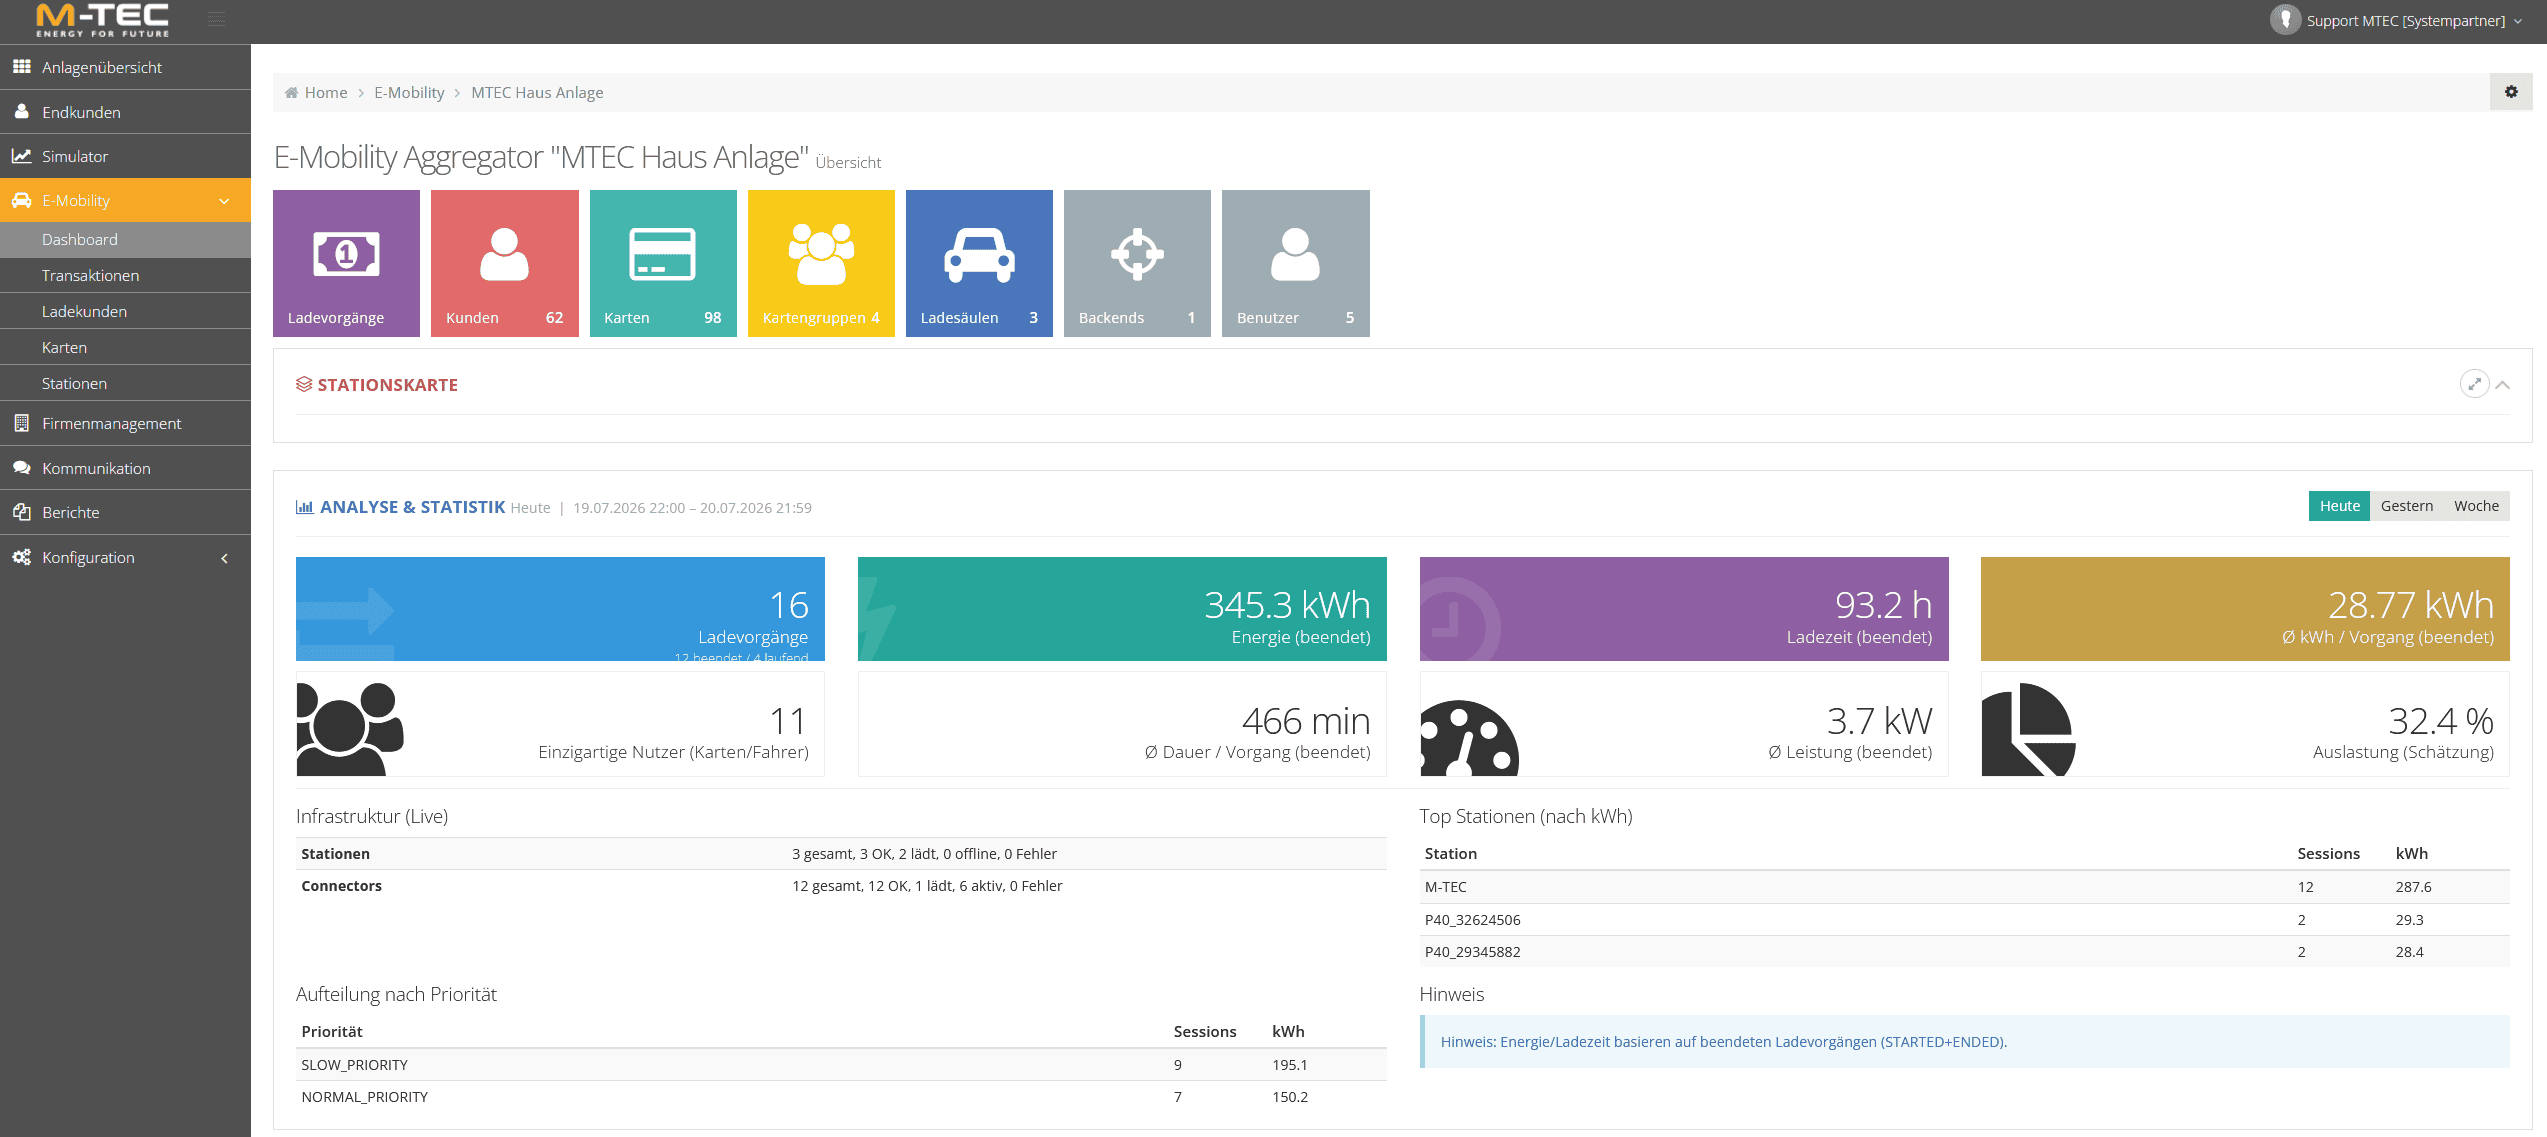Open the Backends crosshair tile
This screenshot has height=1137, width=2547.
(1137, 263)
